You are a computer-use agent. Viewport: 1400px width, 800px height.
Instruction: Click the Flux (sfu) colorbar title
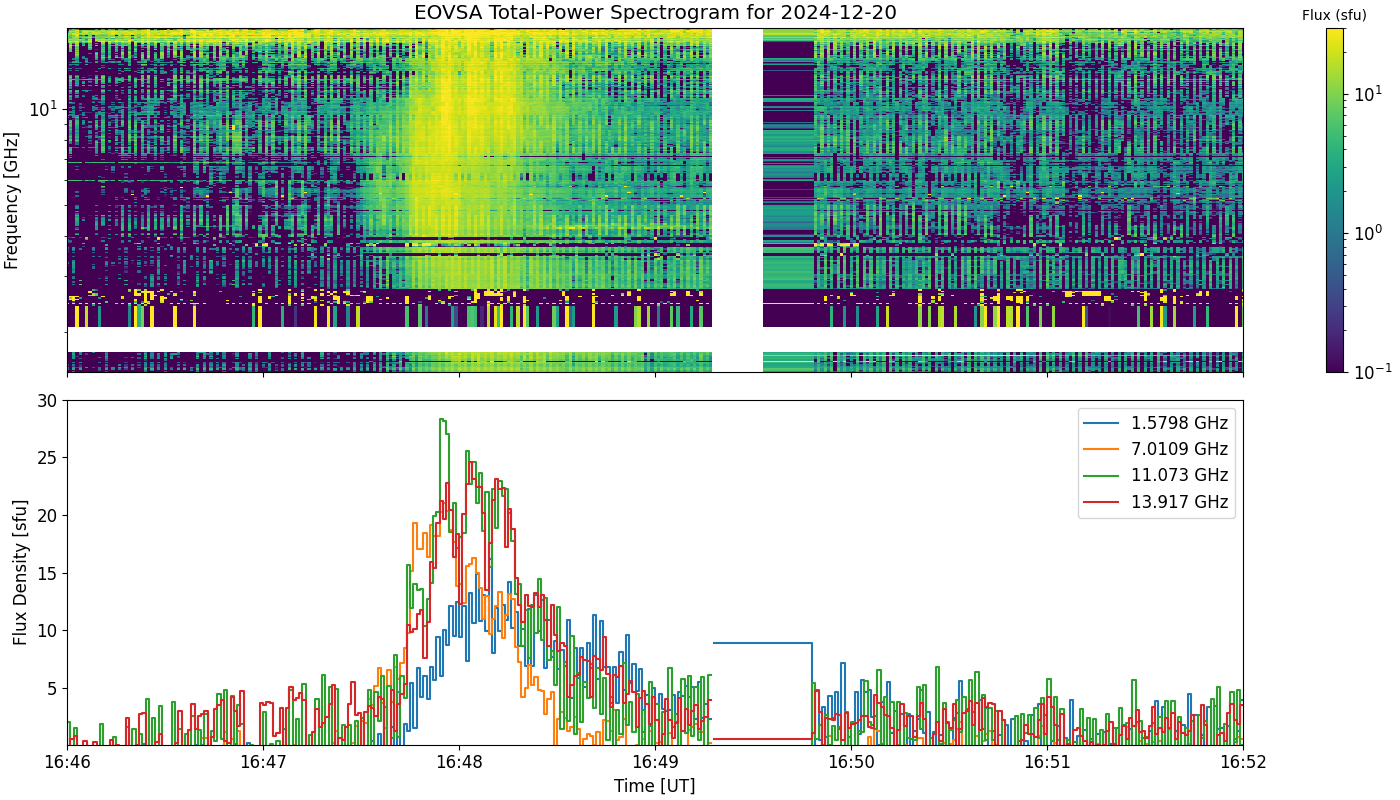(1334, 15)
